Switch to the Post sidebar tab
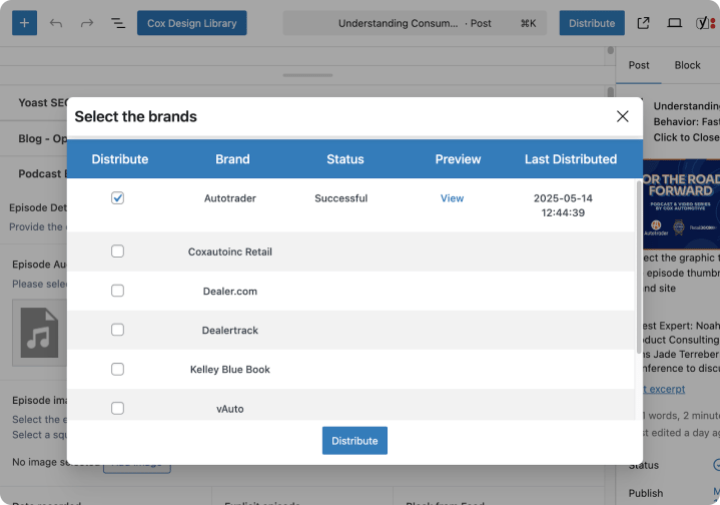Screen dimensions: 720x505 point(639,65)
